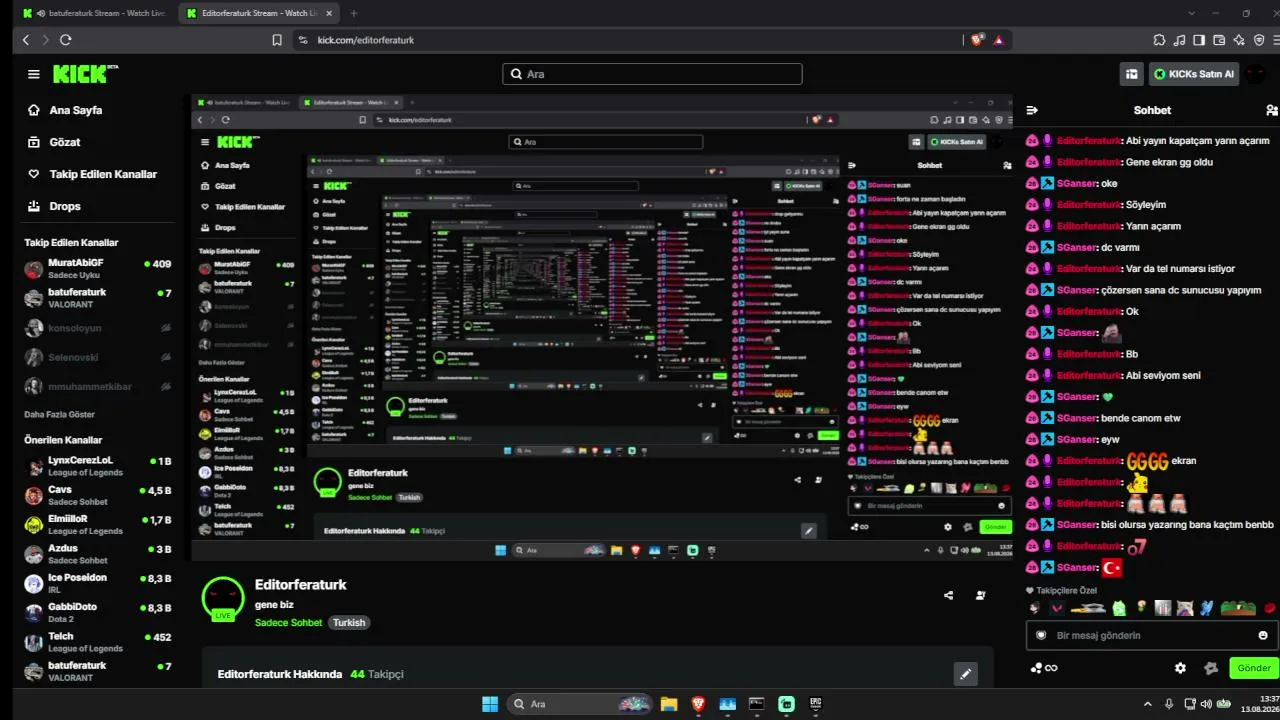Image resolution: width=1280 pixels, height=720 pixels.
Task: Open a new browser tab
Action: click(353, 13)
